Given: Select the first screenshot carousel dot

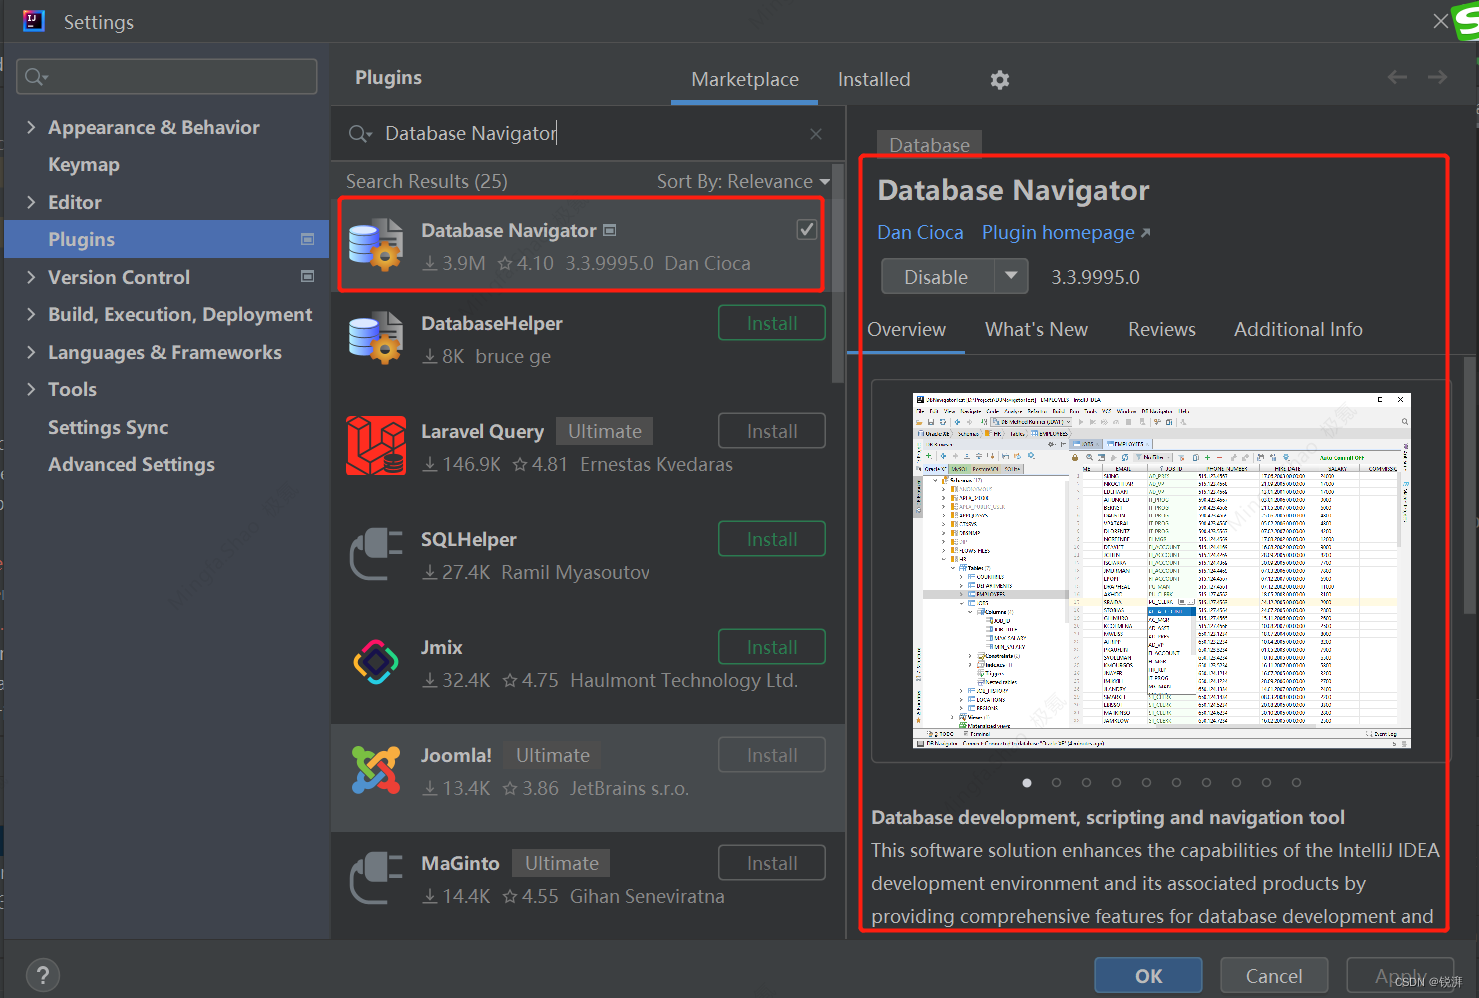Looking at the screenshot, I should pyautogui.click(x=1026, y=782).
